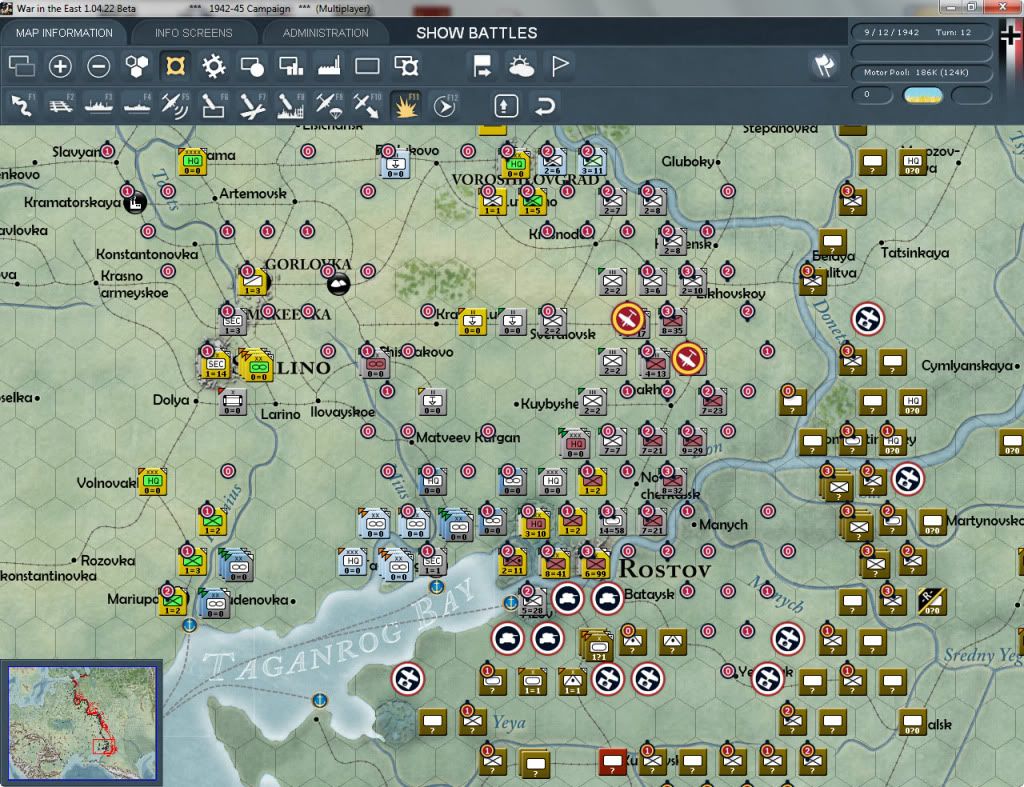The width and height of the screenshot is (1024, 787).
Task: Select the 7=23 unit counter
Action: (x=712, y=402)
